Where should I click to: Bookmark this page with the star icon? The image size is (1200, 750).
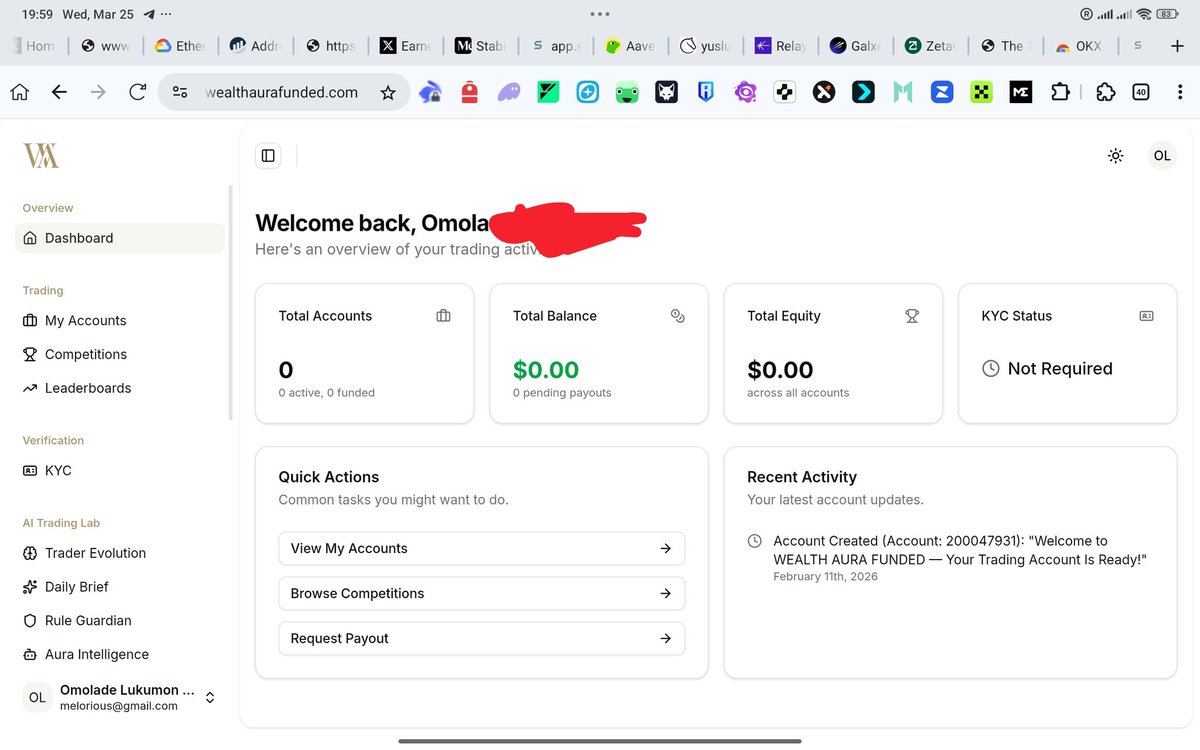388,92
